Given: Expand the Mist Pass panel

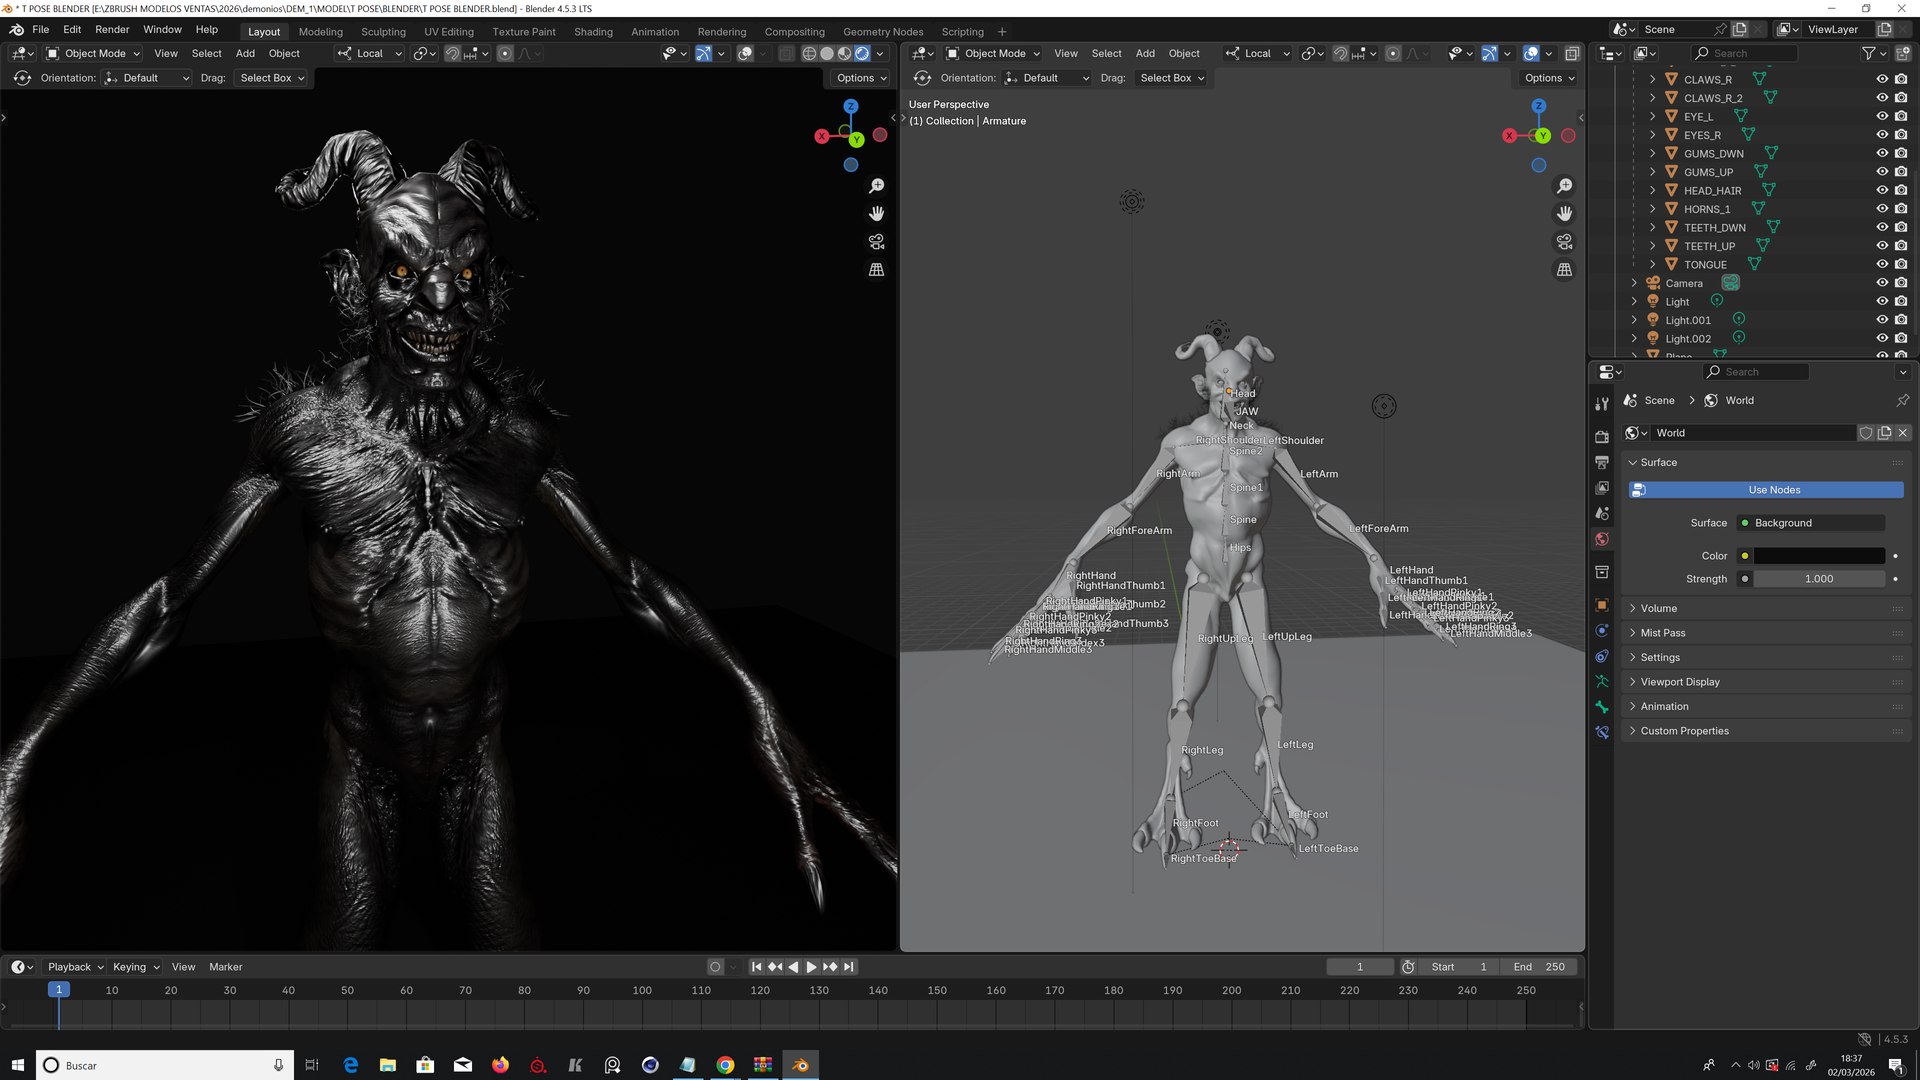Looking at the screenshot, I should [x=1765, y=633].
